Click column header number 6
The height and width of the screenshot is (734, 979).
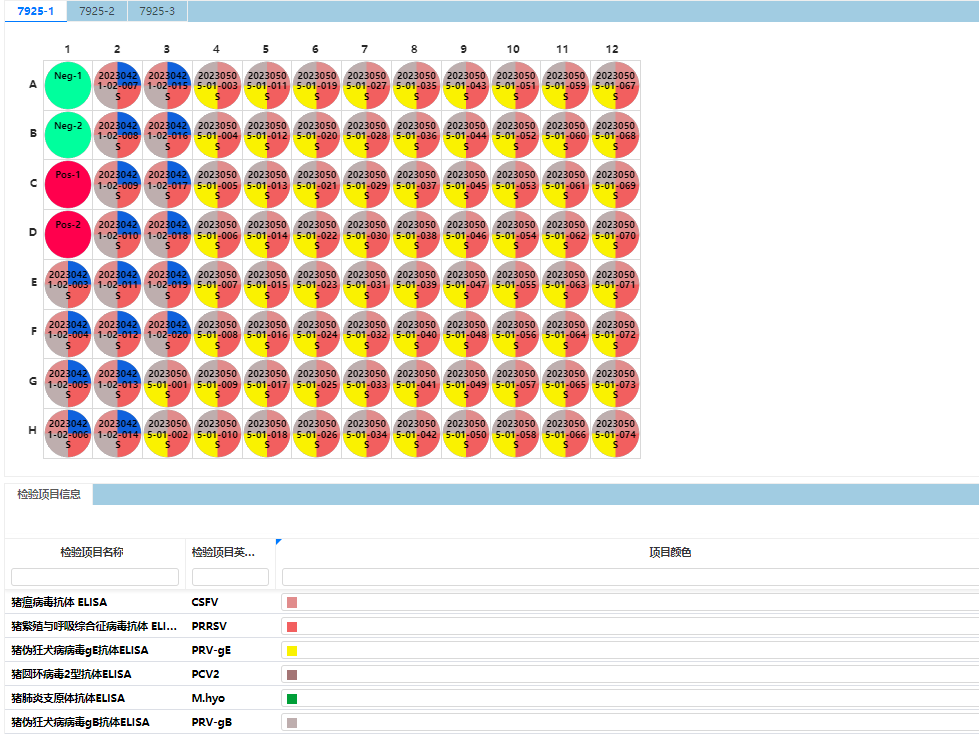coord(316,49)
